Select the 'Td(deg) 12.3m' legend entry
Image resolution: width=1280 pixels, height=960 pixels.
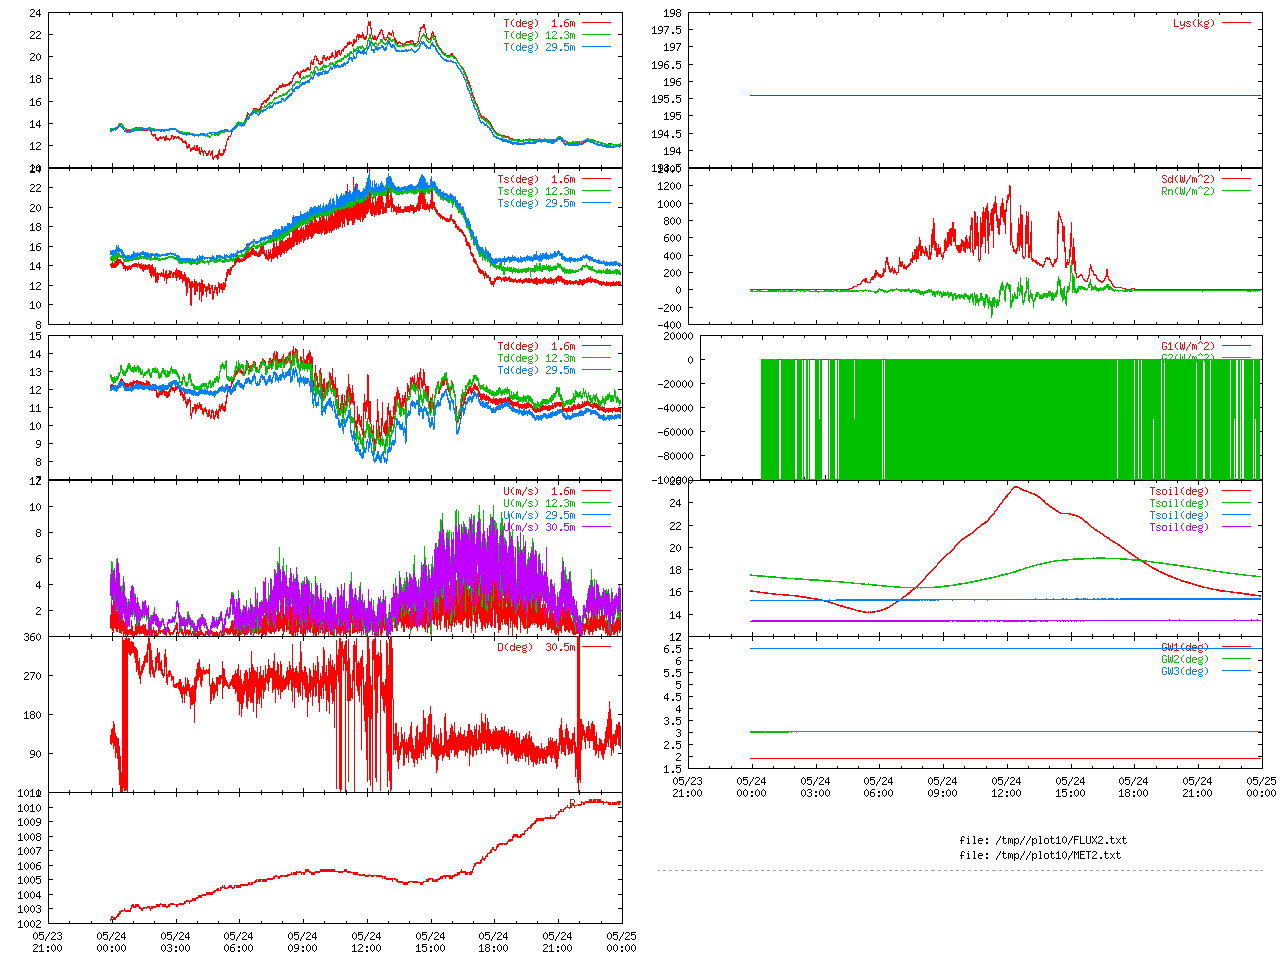(537, 358)
